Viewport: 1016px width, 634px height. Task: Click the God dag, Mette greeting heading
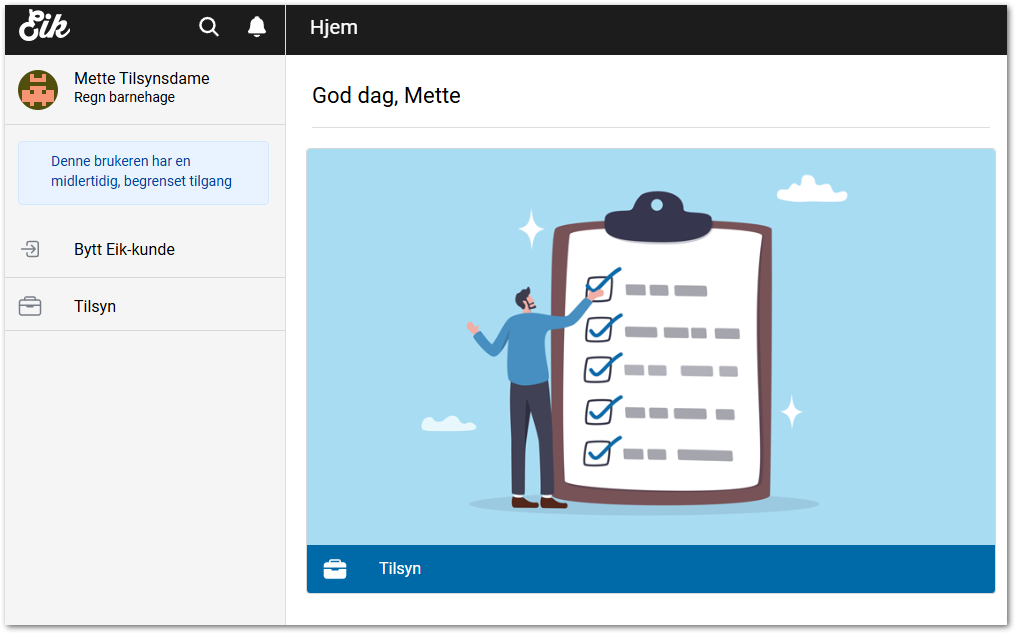coord(386,96)
